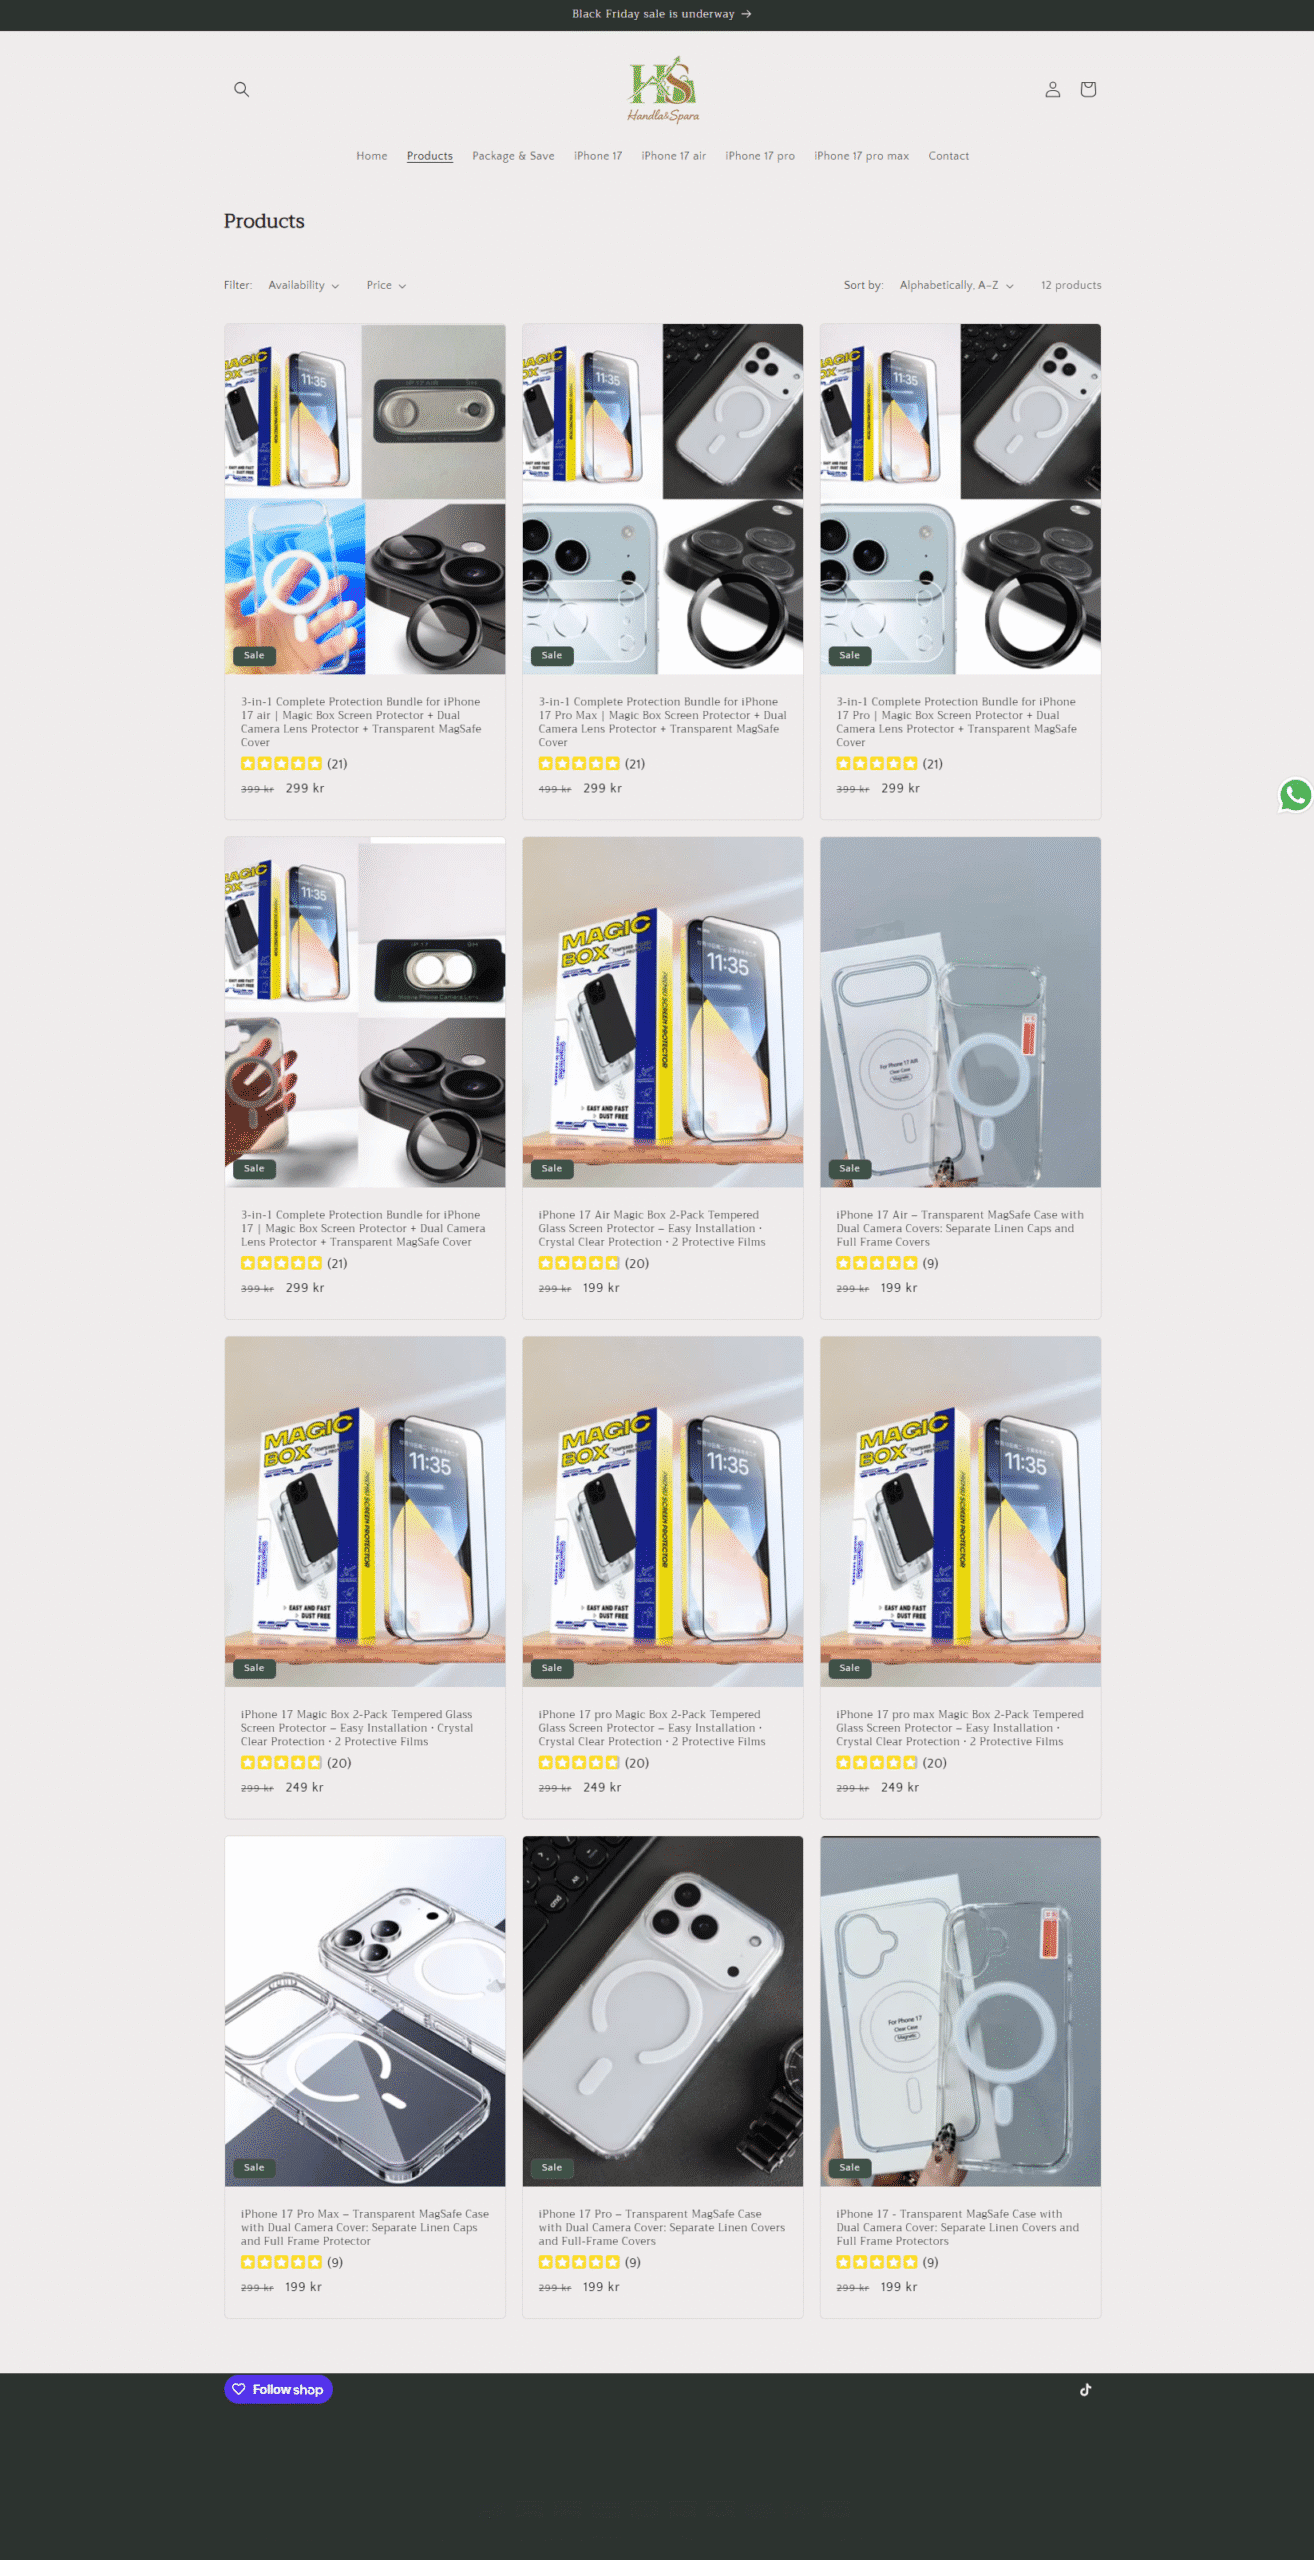Expand the Availability filter
This screenshot has width=1314, height=2560.
[304, 285]
